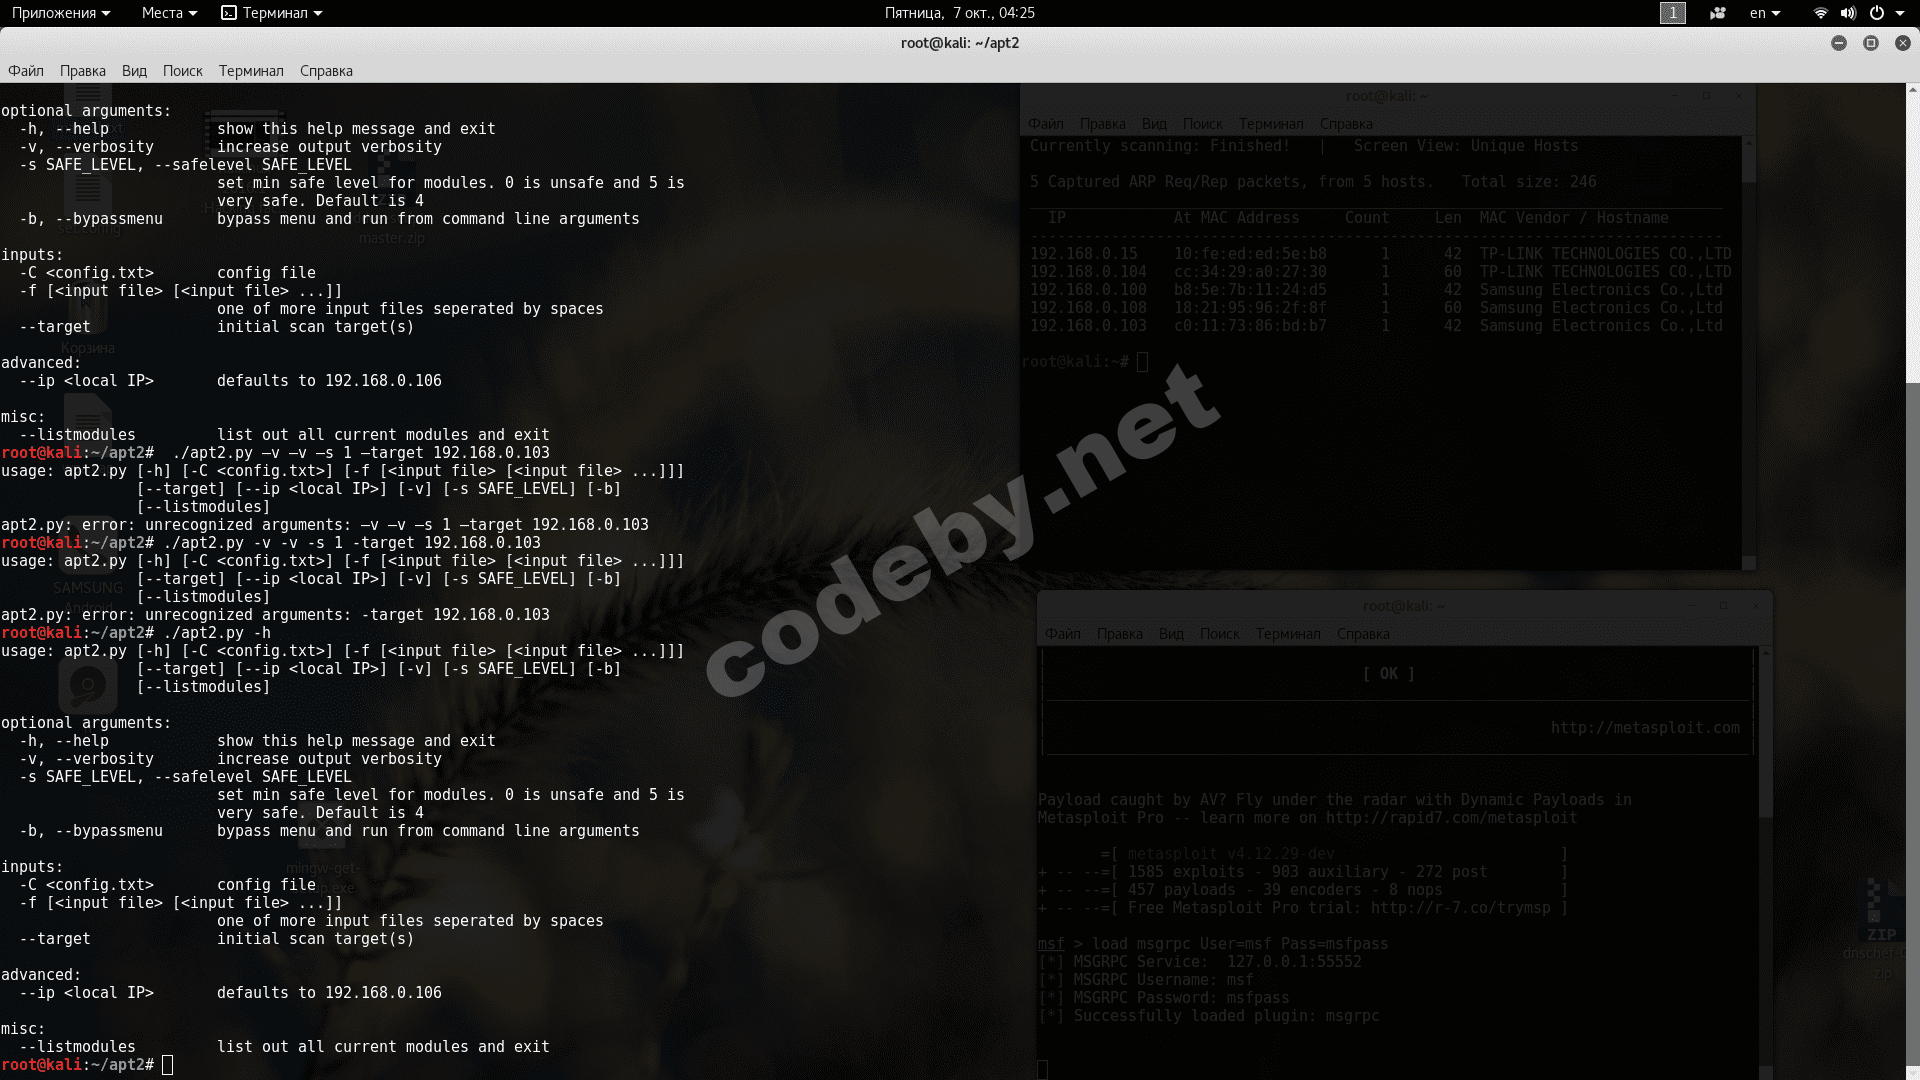Click MSGRPC Service 127.0.0.1:55552 line
The height and width of the screenshot is (1080, 1920).
(x=1200, y=962)
